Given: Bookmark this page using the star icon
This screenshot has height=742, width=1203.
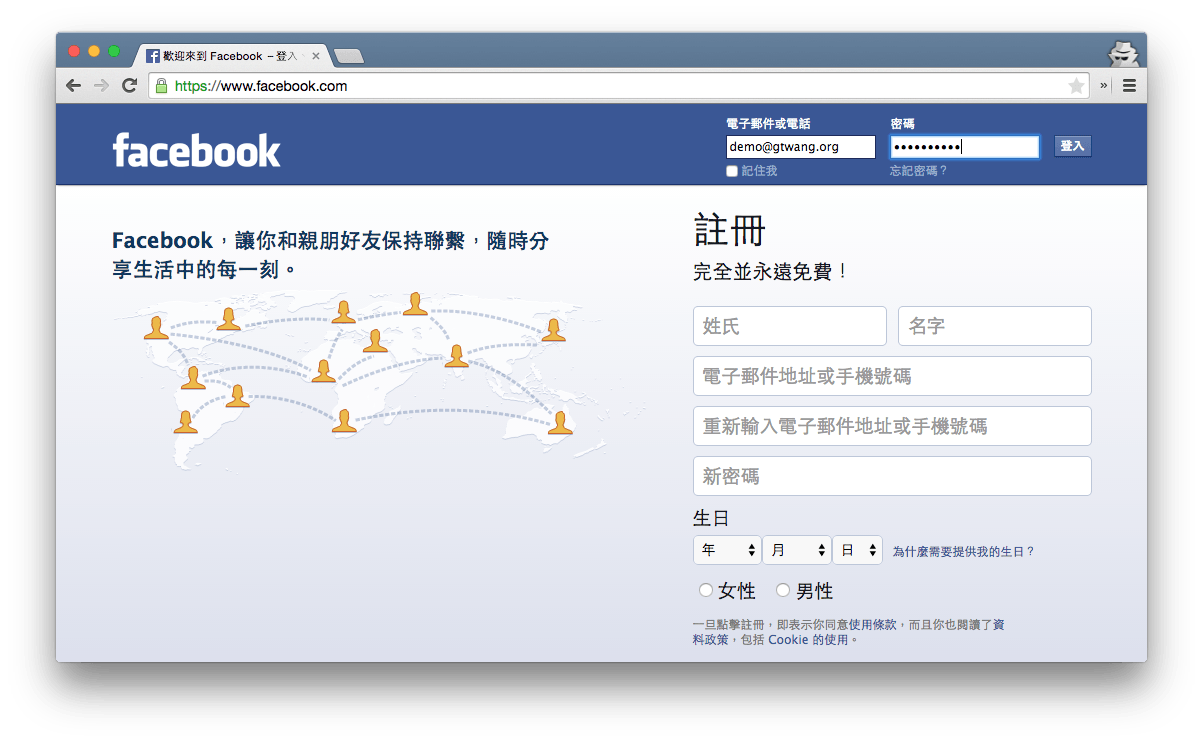Looking at the screenshot, I should 1076,85.
